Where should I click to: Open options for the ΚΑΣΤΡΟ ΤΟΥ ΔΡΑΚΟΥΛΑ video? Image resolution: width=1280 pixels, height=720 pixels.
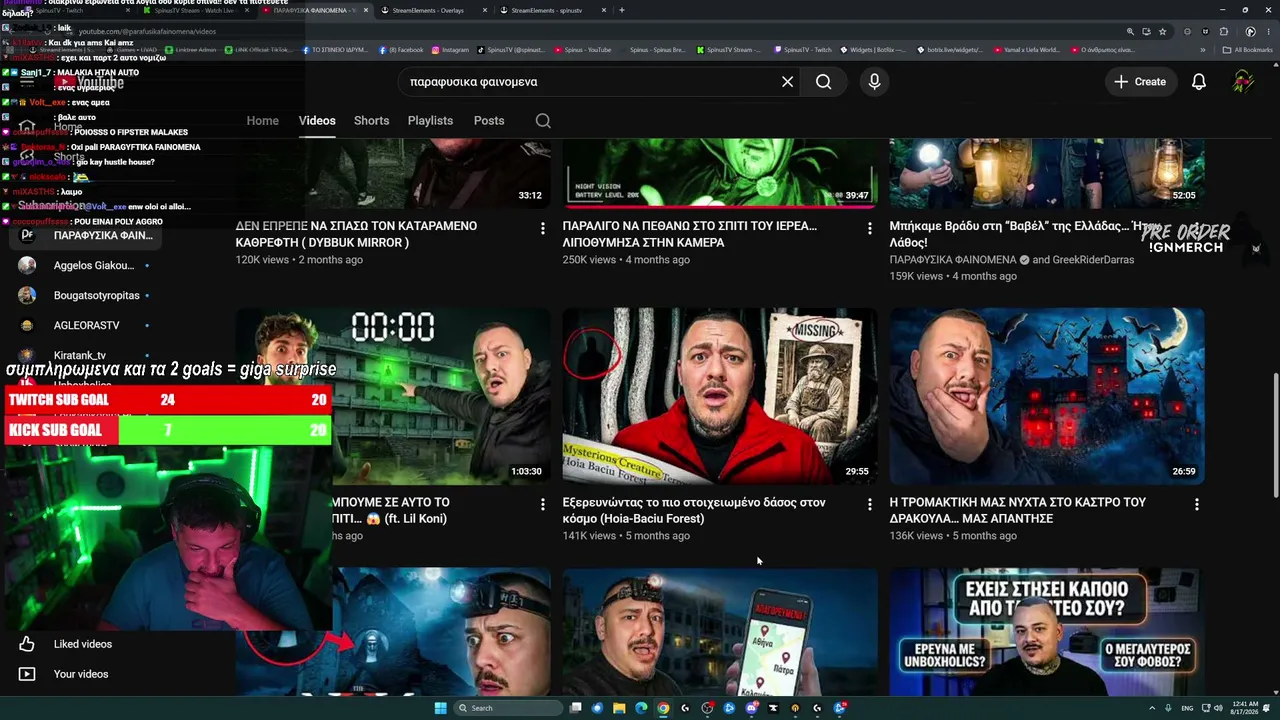(x=1197, y=505)
